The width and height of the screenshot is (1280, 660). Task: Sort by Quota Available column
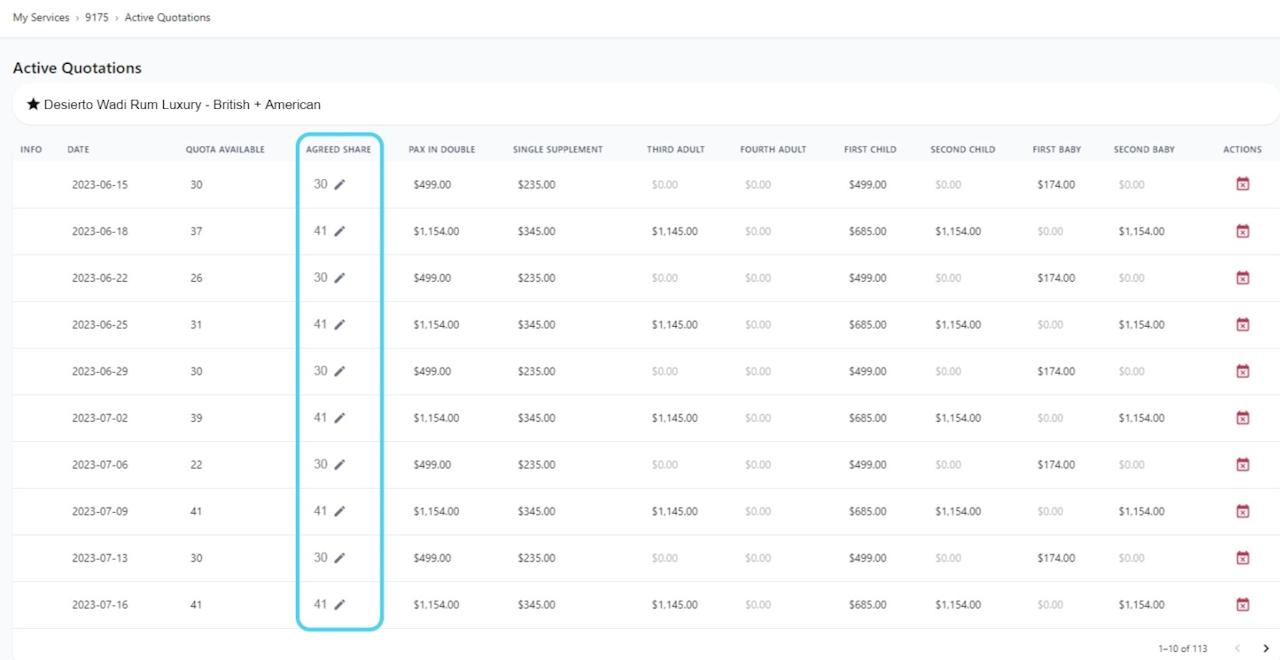[x=225, y=150]
